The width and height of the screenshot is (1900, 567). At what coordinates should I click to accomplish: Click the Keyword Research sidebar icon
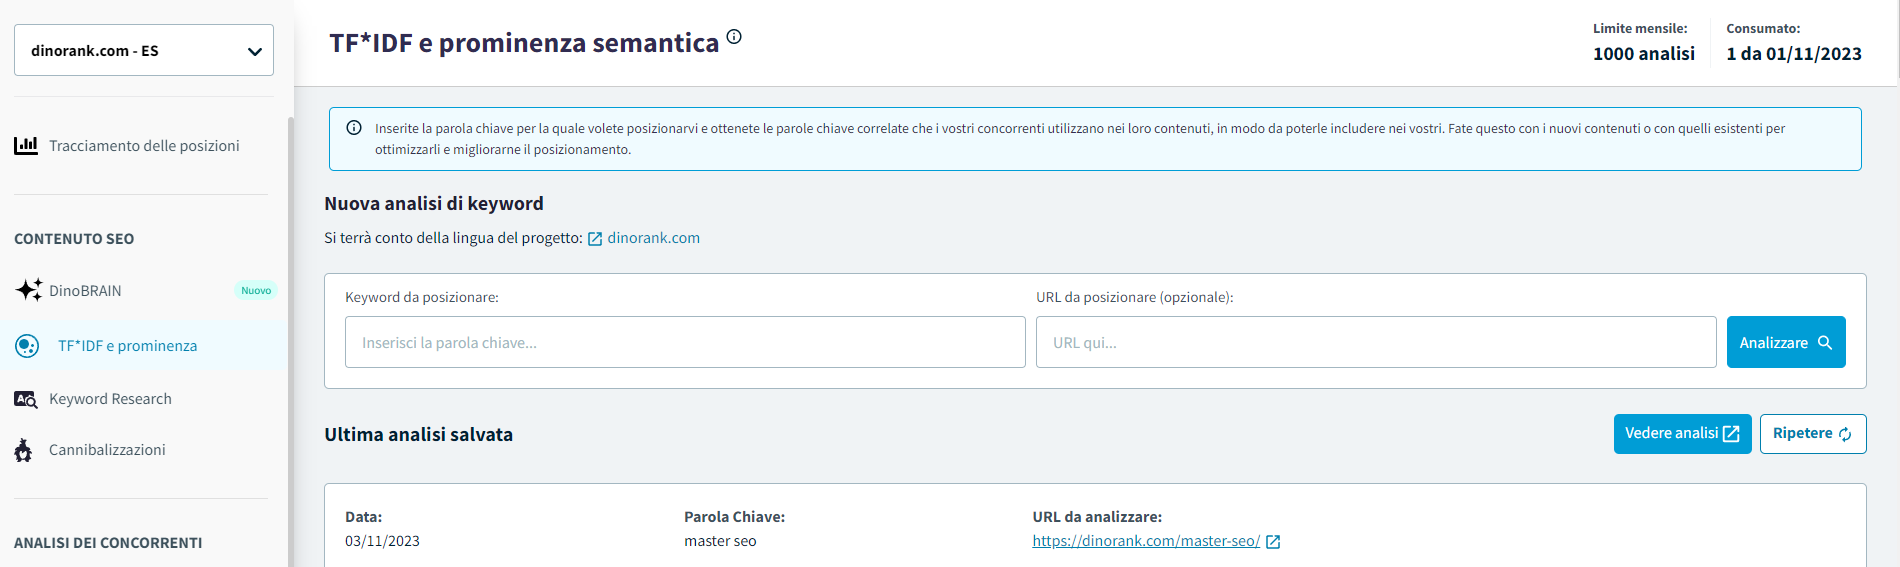[x=26, y=399]
